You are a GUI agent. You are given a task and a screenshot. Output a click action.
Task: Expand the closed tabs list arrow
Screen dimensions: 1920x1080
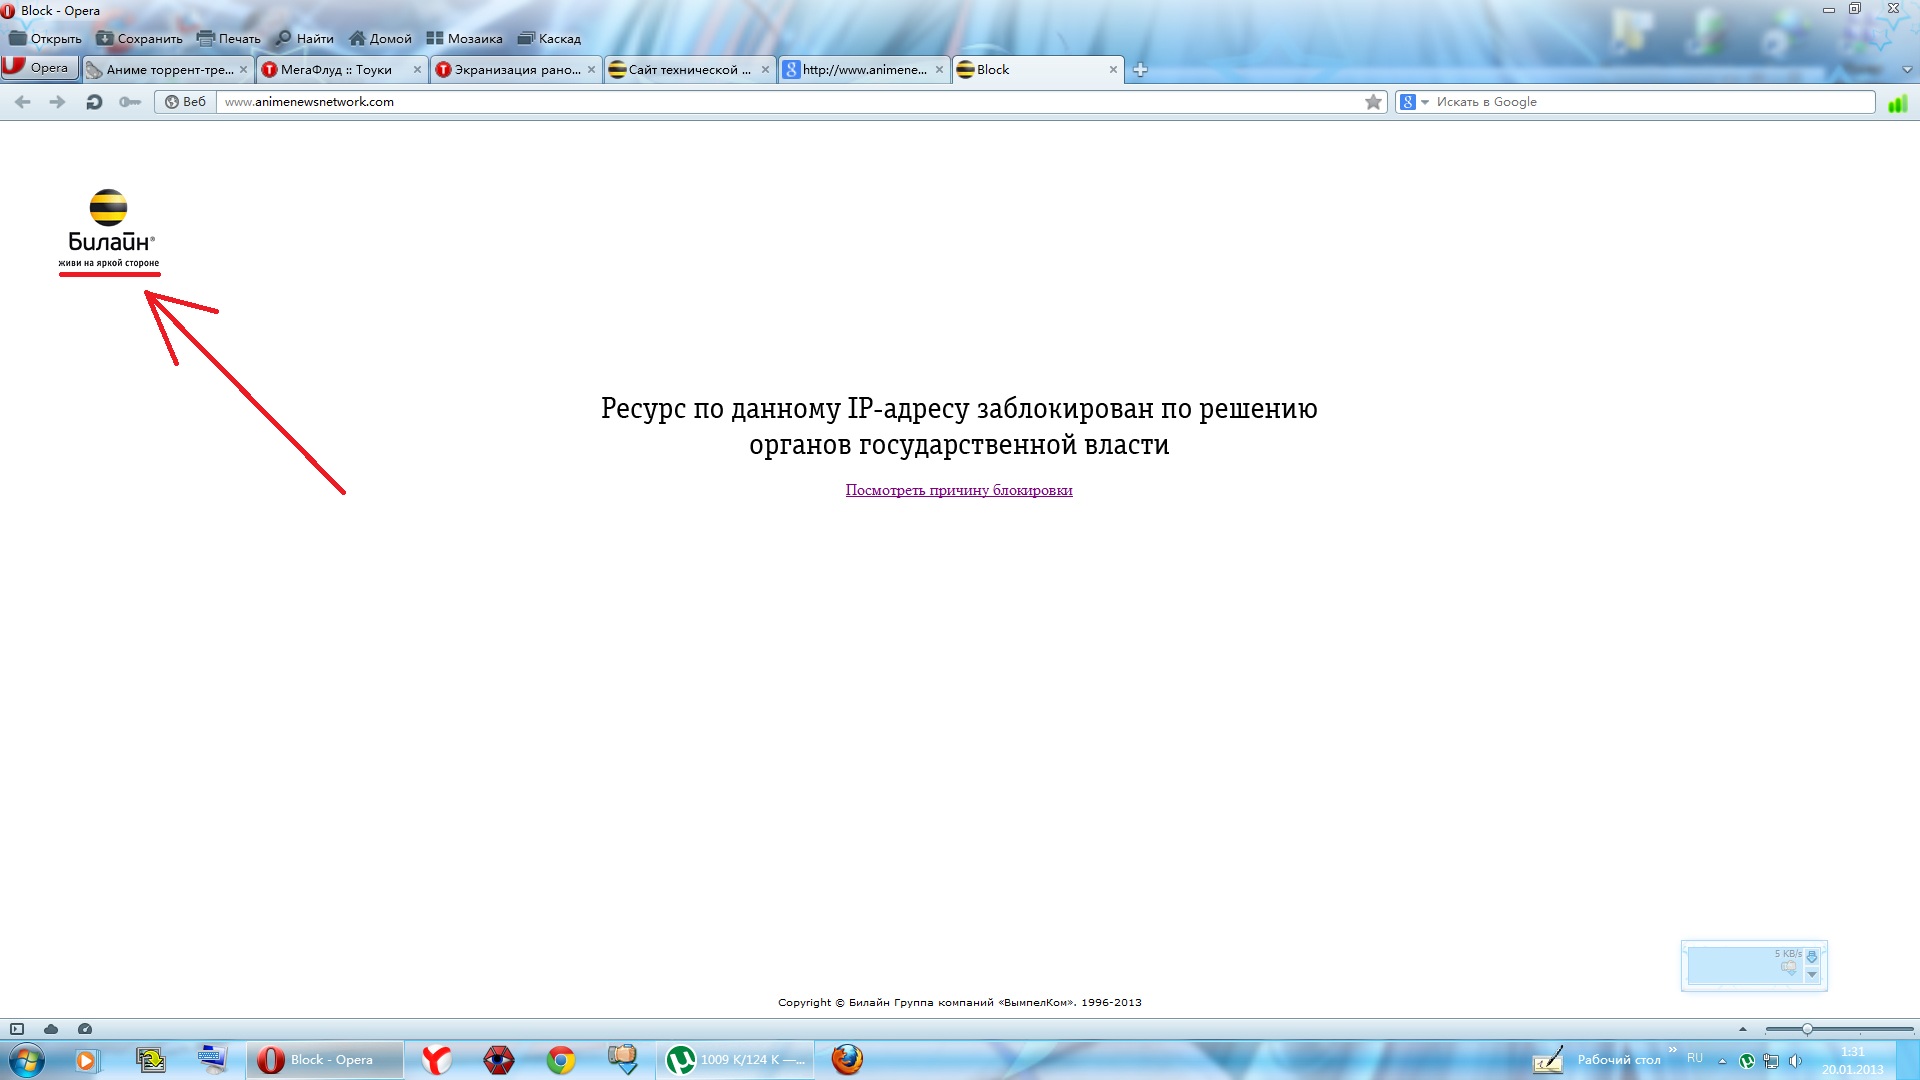[x=1906, y=70]
